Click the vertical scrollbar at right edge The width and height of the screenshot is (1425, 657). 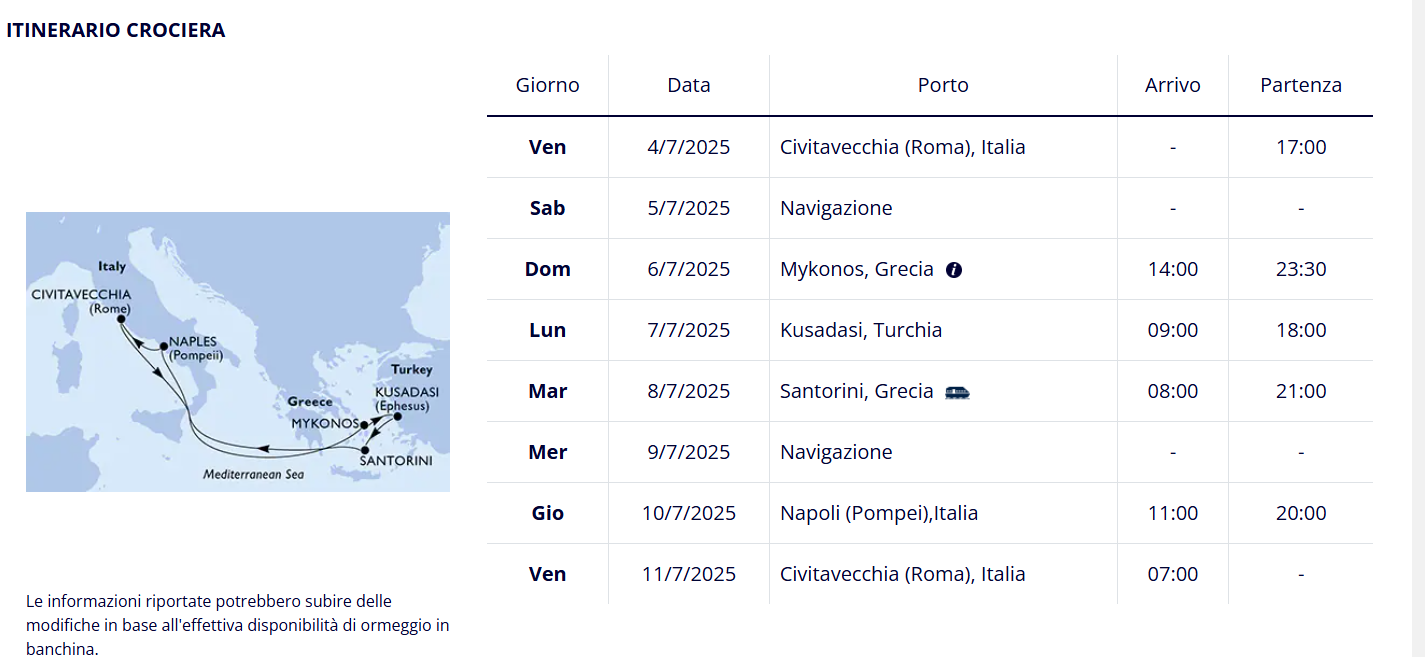[1418, 328]
